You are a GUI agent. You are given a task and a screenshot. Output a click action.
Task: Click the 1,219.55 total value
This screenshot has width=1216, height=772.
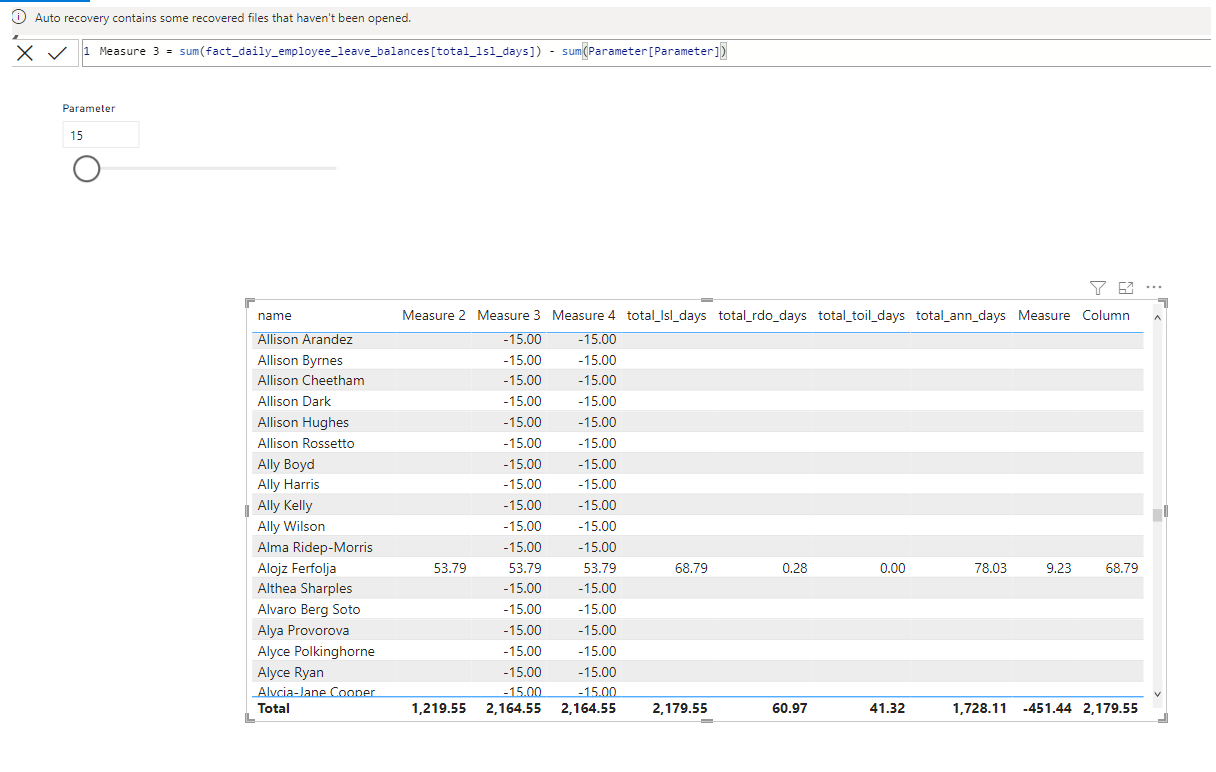pyautogui.click(x=438, y=708)
